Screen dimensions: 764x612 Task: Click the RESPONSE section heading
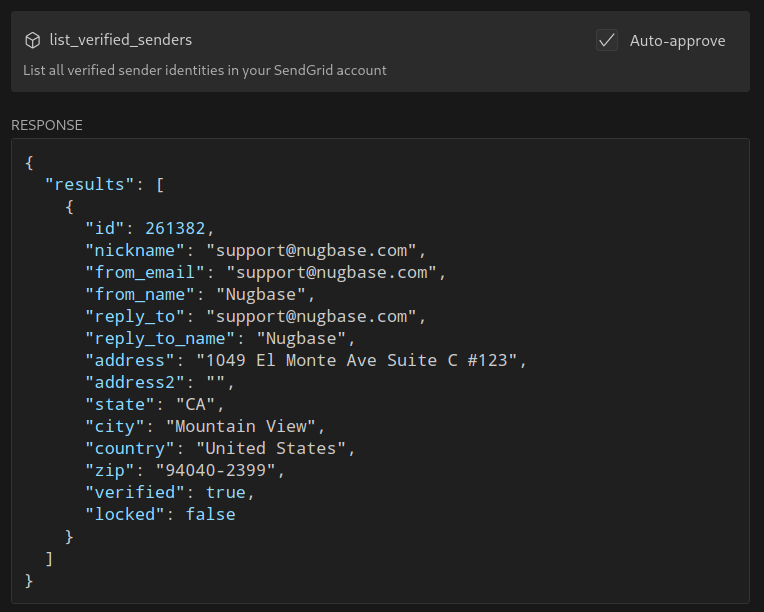(47, 125)
